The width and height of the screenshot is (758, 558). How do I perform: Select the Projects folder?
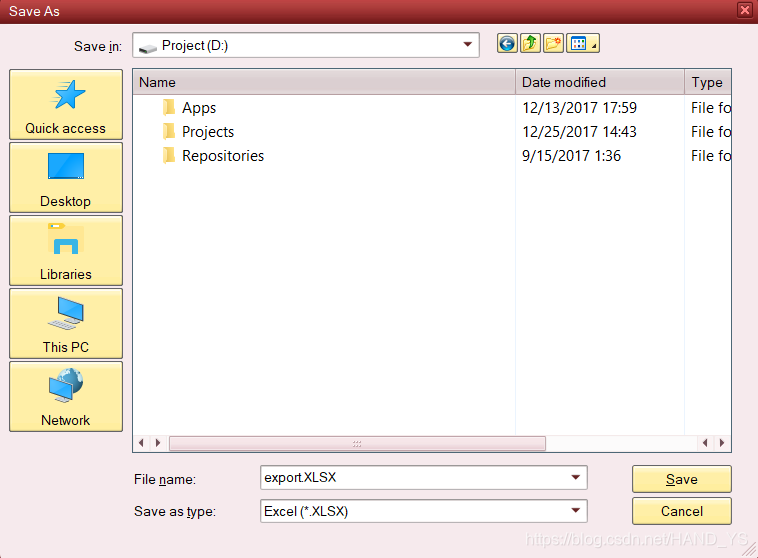point(207,132)
